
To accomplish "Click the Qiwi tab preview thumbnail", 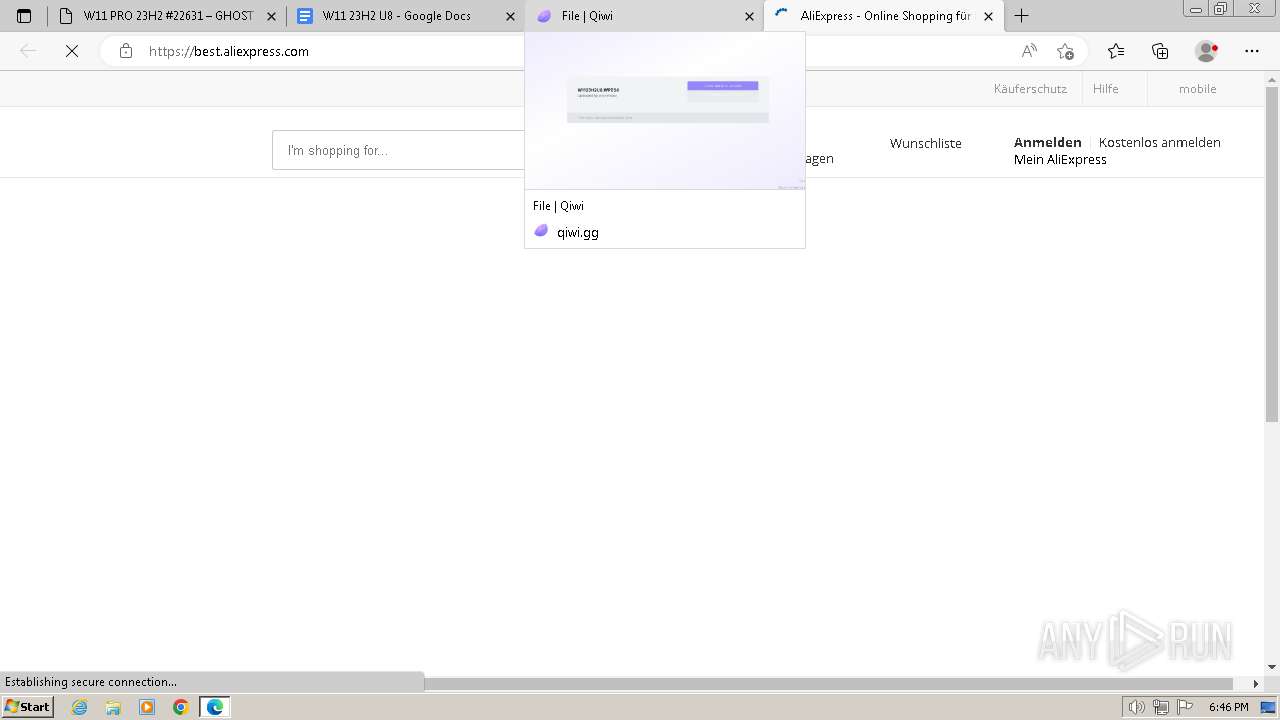I will point(665,111).
